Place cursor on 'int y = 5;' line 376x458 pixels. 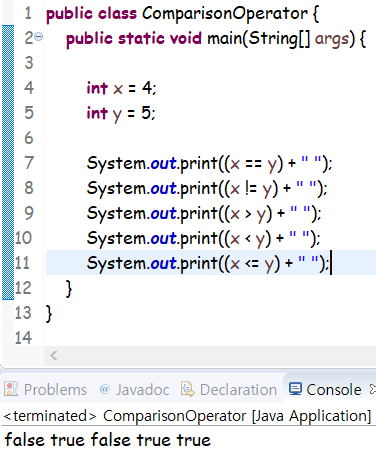[x=121, y=113]
